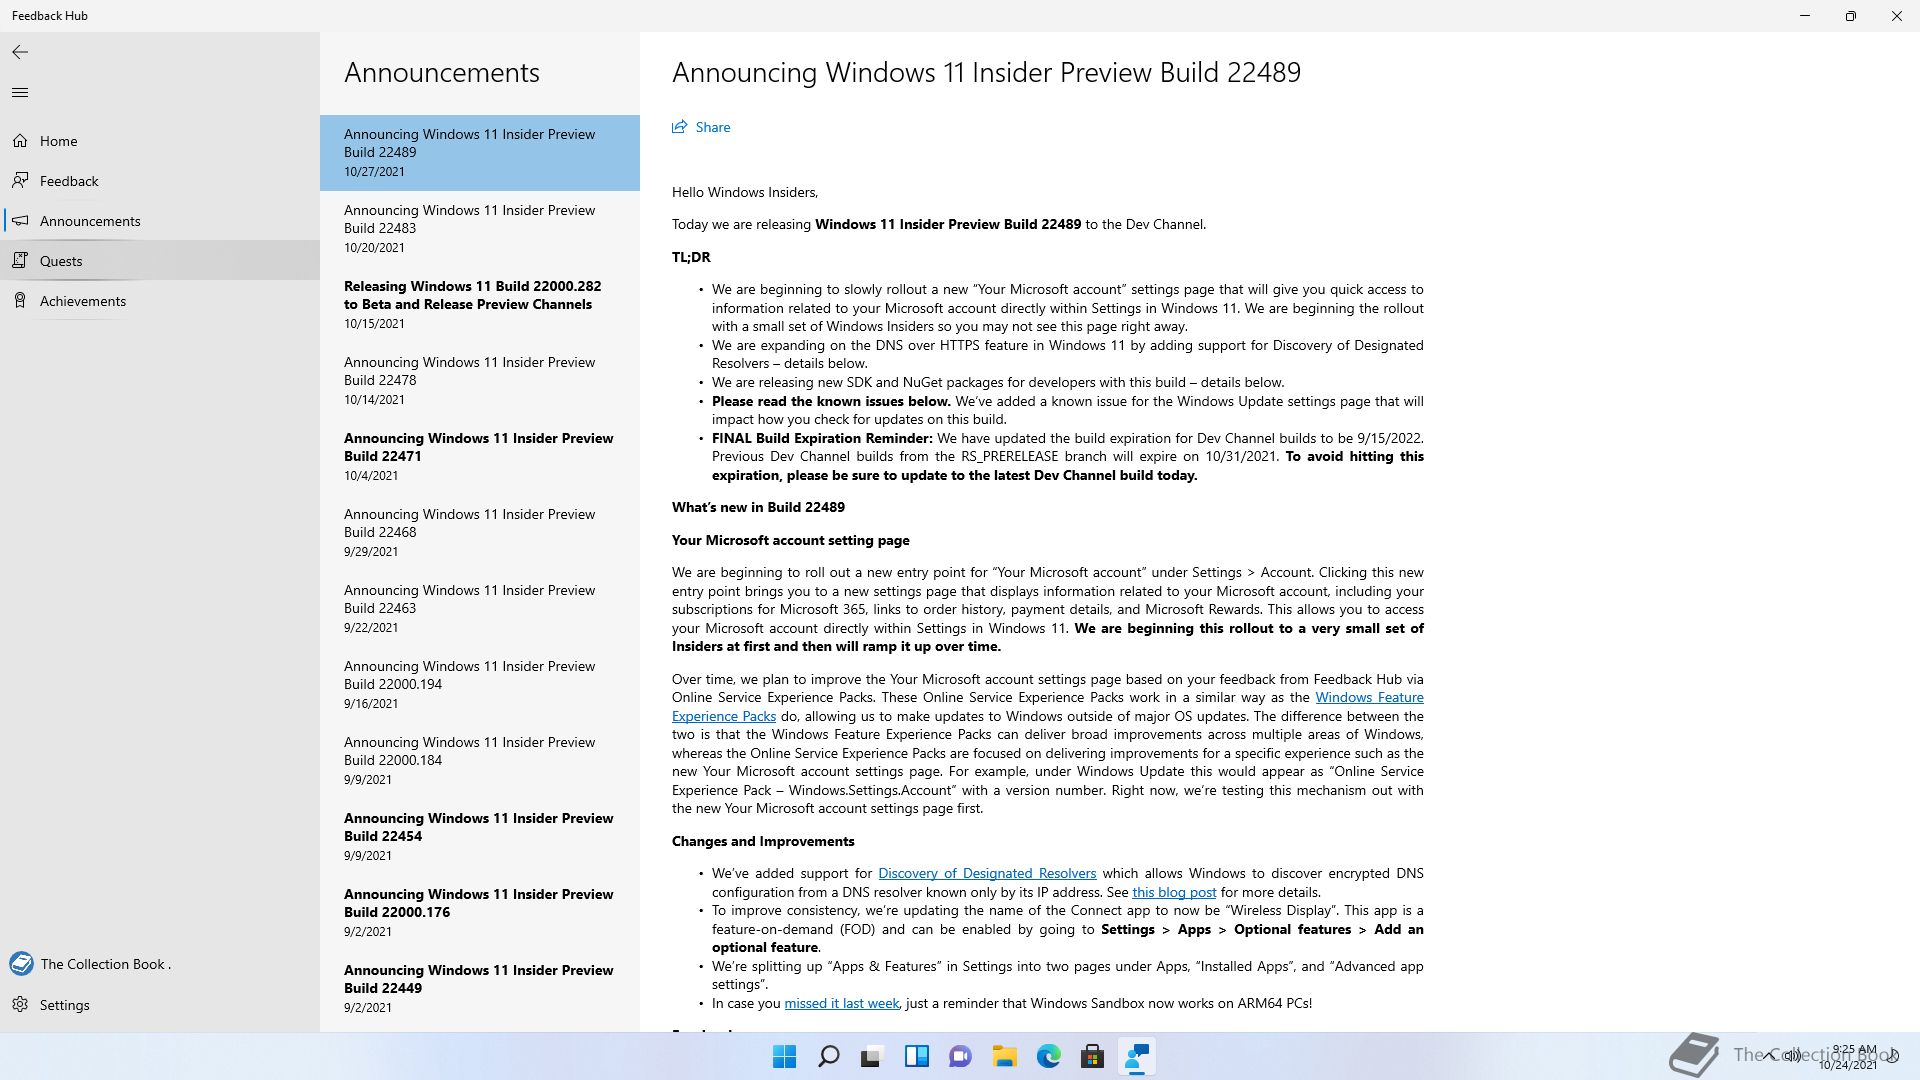
Task: Select the Build 22489 announcement from 10/27/2021
Action: click(x=480, y=153)
